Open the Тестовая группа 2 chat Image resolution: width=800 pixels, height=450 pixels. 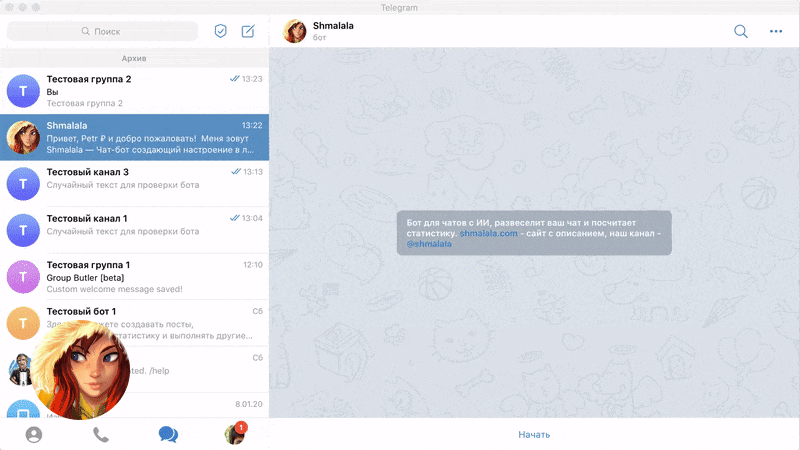point(134,91)
